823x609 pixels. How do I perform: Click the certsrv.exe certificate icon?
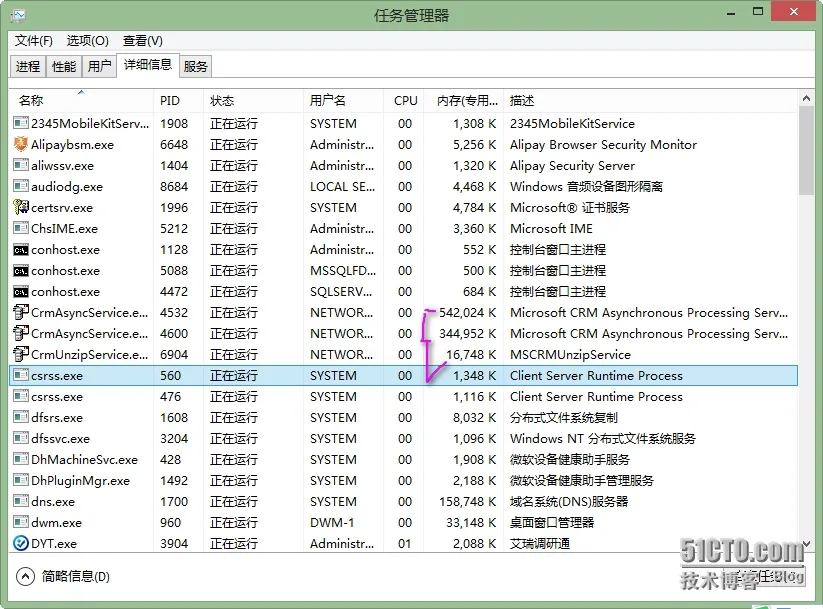tap(21, 207)
